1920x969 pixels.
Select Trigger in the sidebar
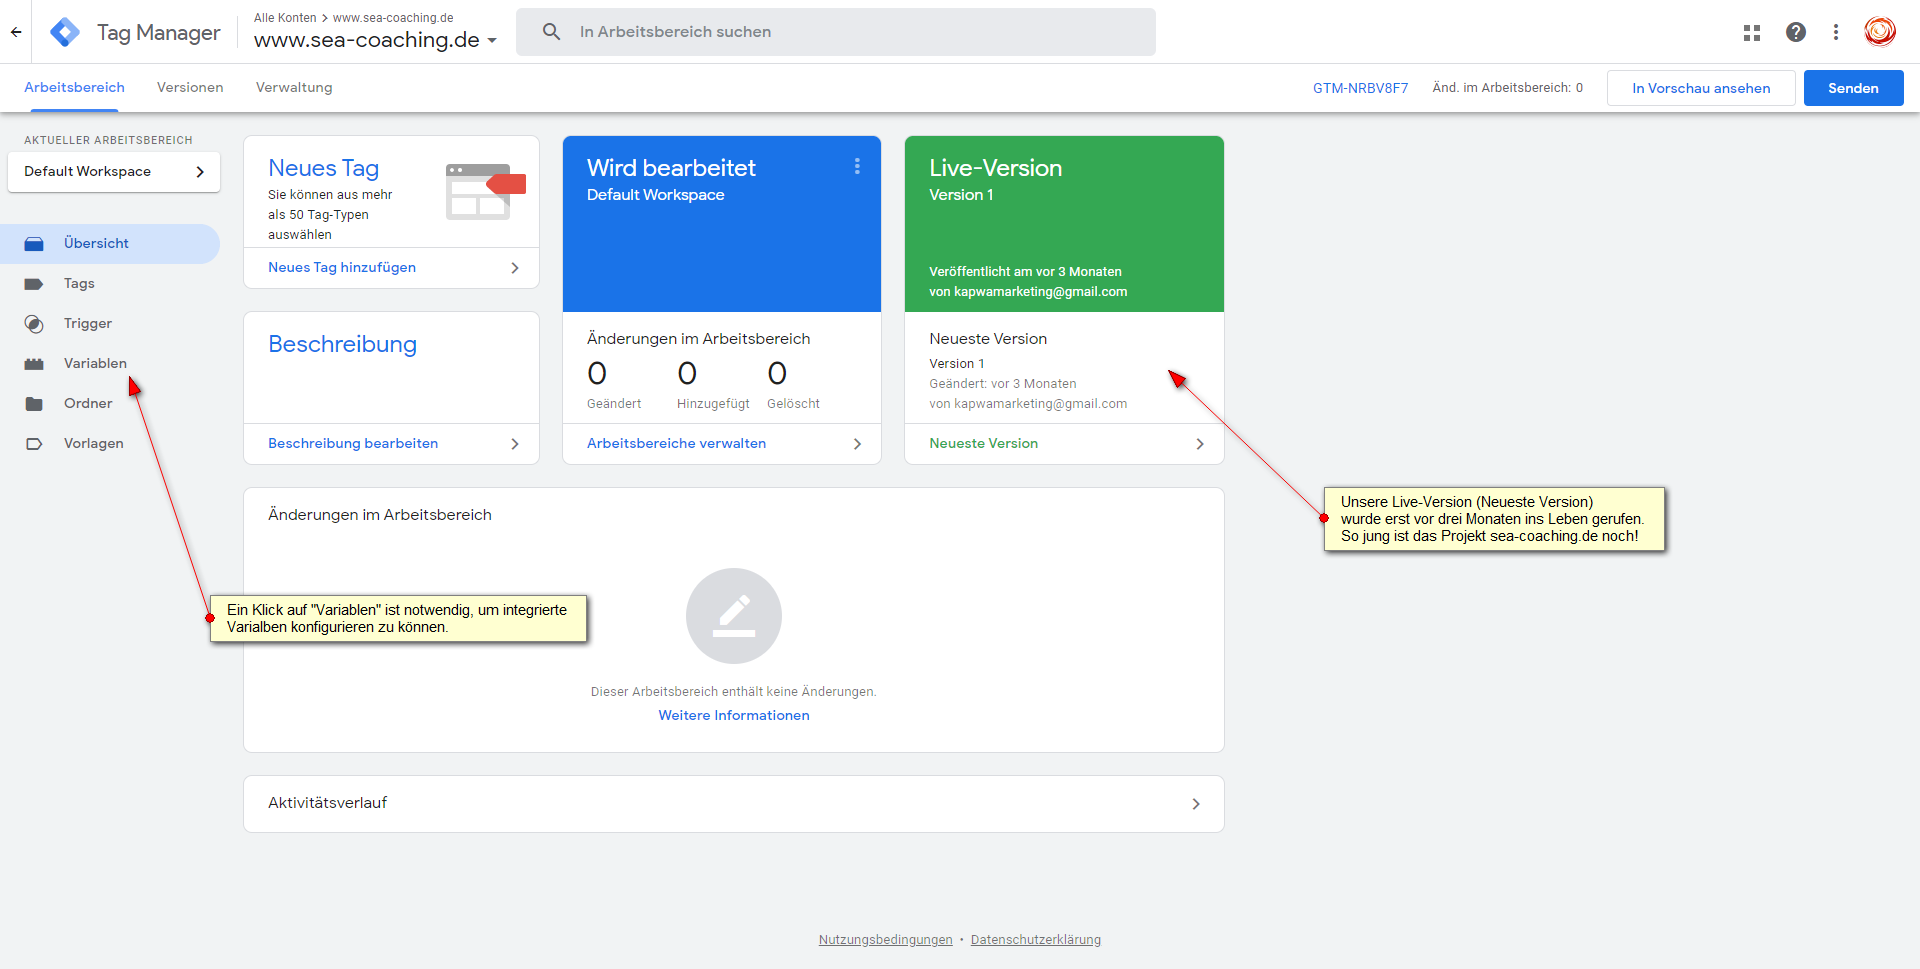pos(88,324)
